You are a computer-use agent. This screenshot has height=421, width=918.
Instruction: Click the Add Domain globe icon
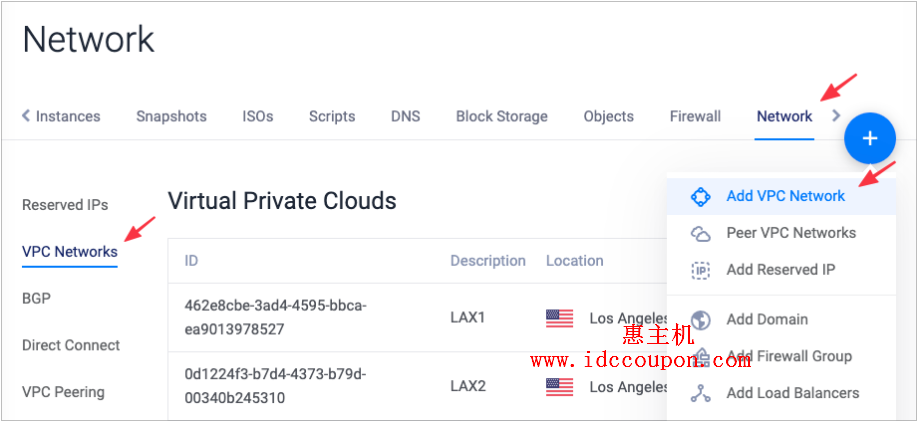point(701,320)
